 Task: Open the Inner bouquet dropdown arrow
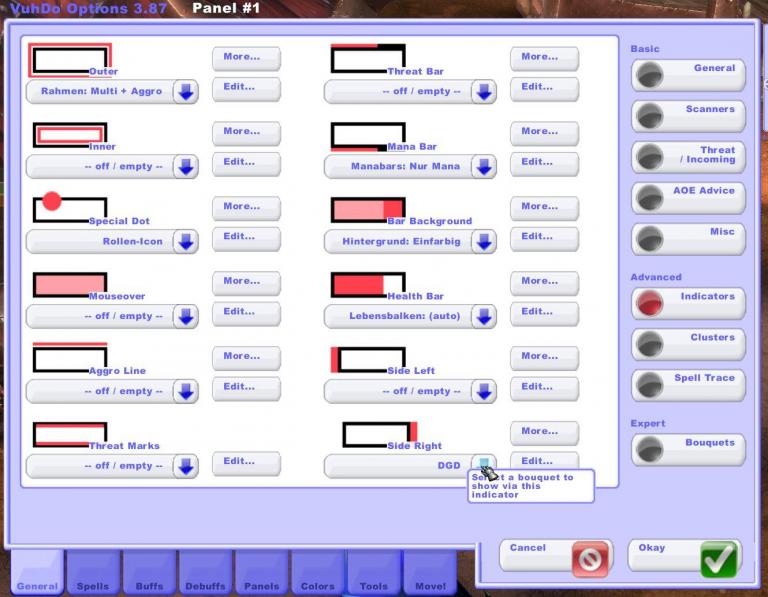click(x=186, y=167)
